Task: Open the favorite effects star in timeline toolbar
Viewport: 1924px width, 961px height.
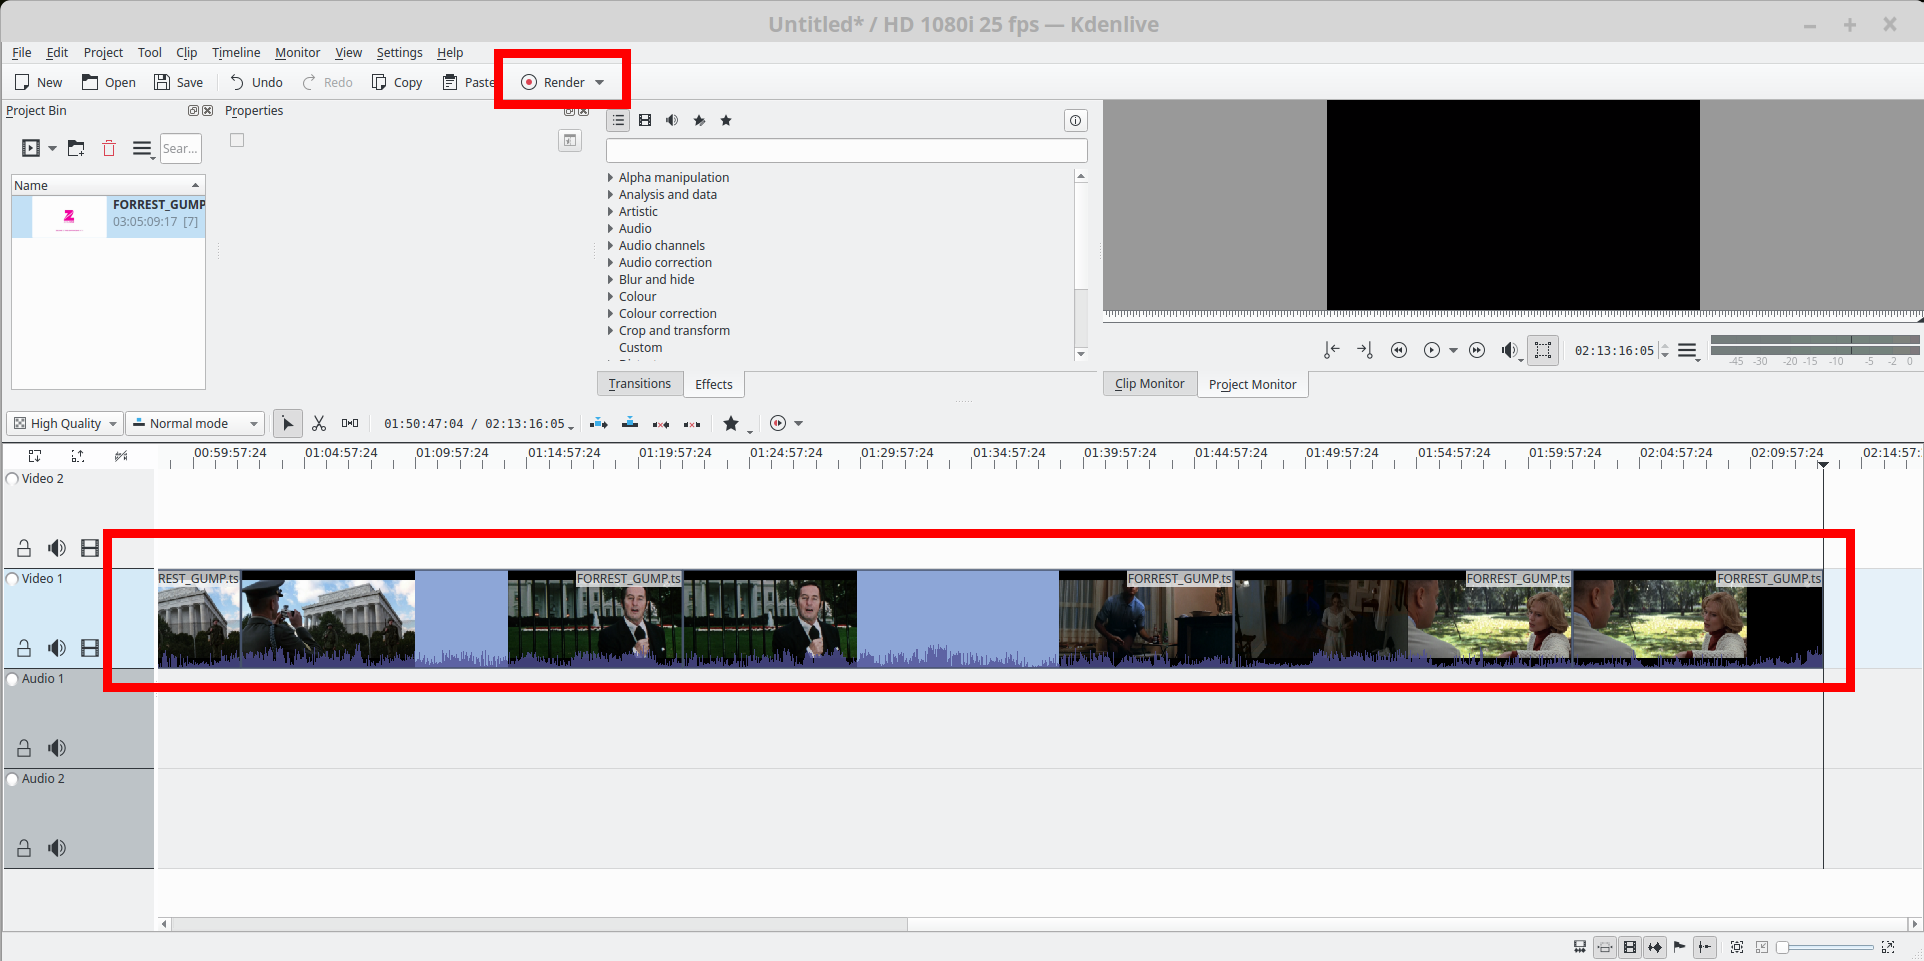Action: click(x=731, y=424)
